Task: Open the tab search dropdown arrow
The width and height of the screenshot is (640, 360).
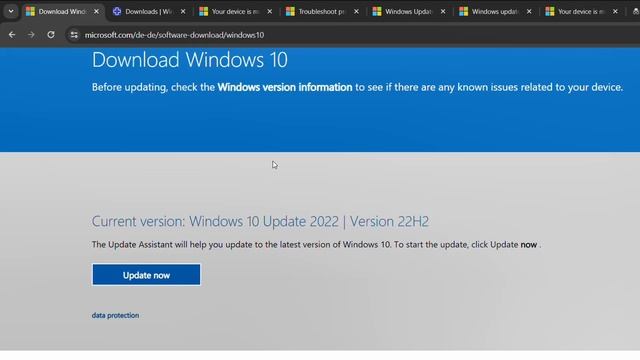Action: coord(11,11)
